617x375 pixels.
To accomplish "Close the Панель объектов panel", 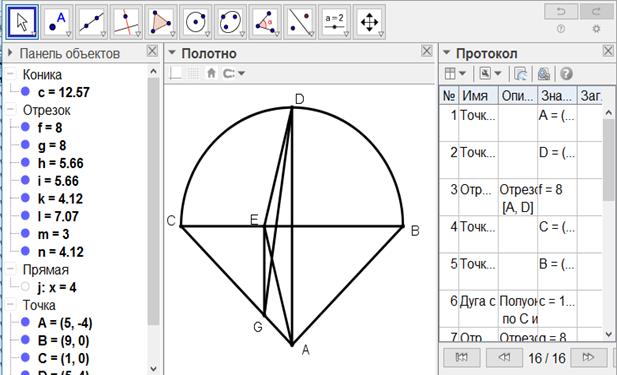I will 152,51.
